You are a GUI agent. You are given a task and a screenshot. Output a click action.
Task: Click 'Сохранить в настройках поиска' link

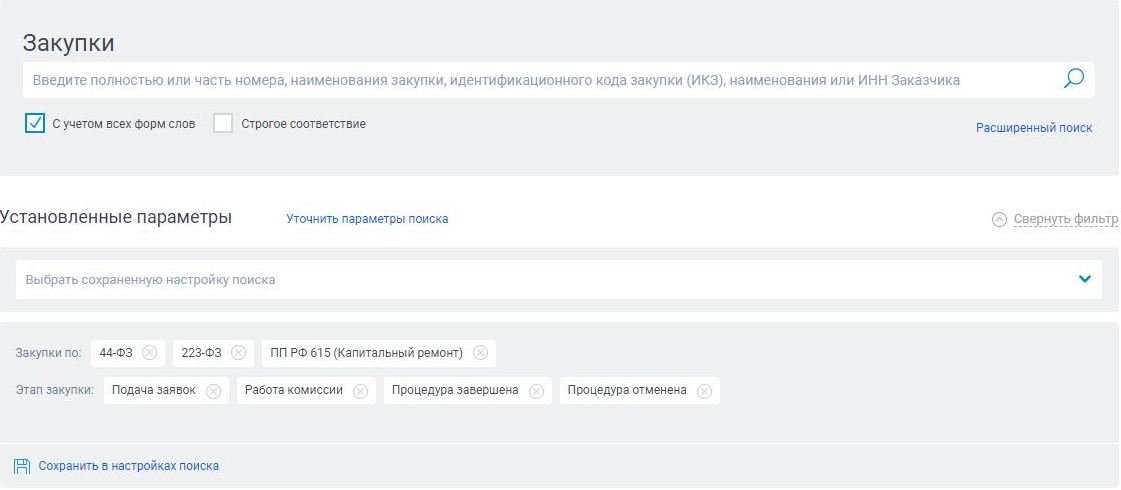point(129,466)
